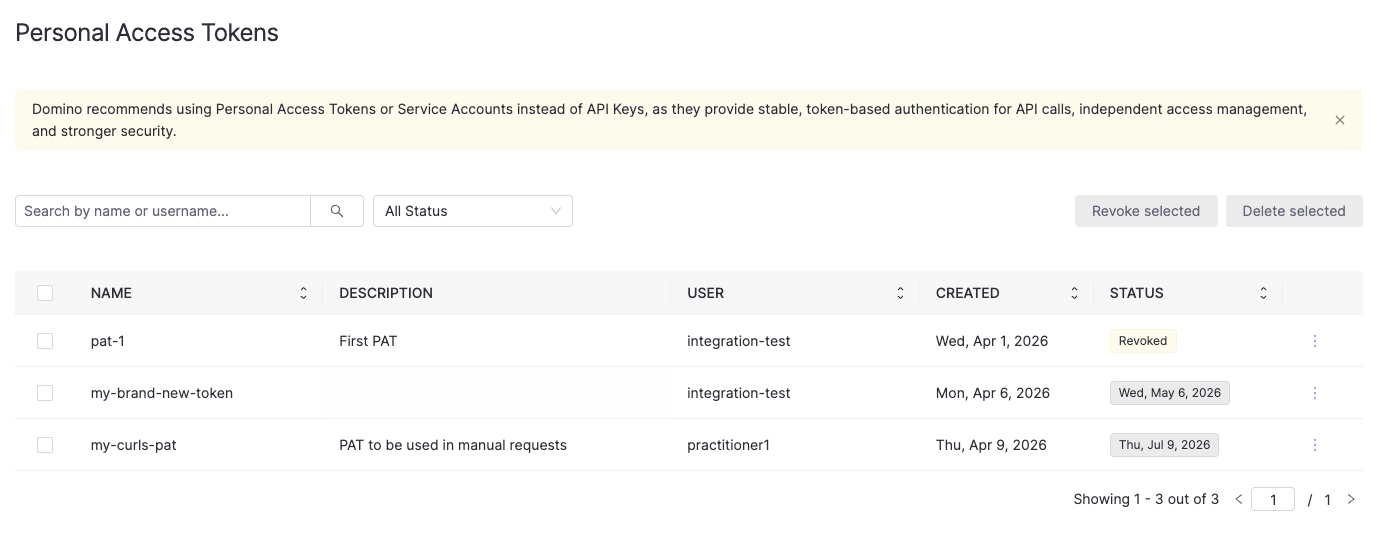Select the my-curls-pat row checkbox

click(45, 445)
